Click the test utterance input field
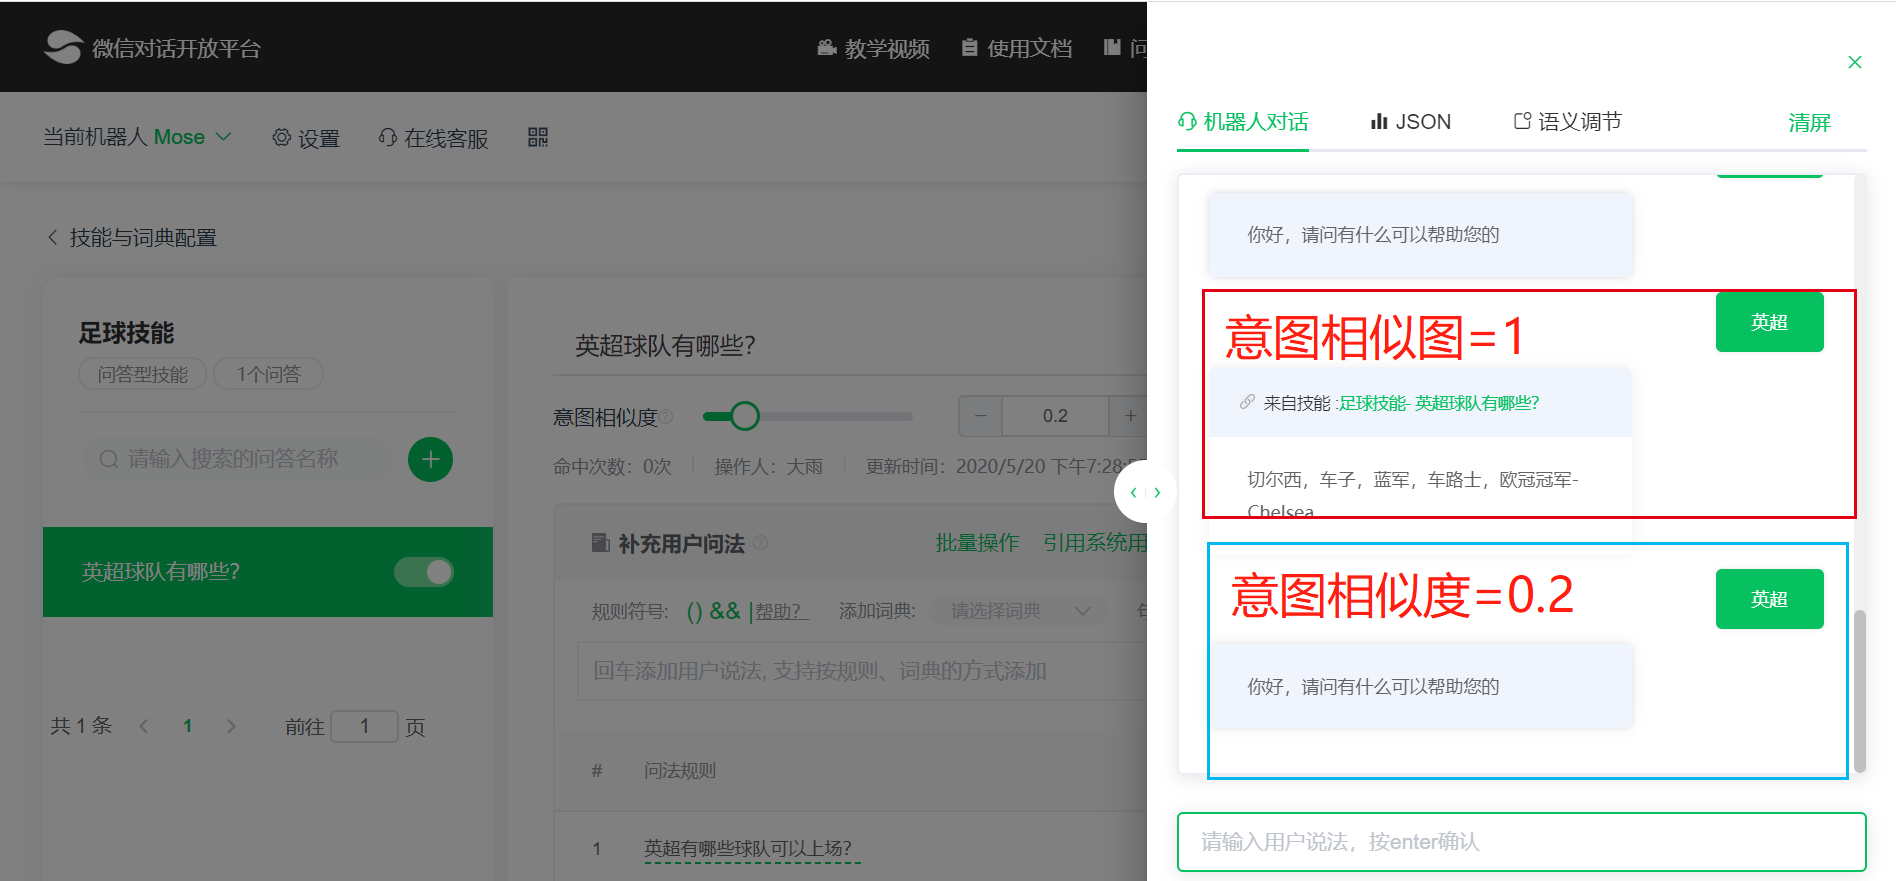 tap(1521, 842)
